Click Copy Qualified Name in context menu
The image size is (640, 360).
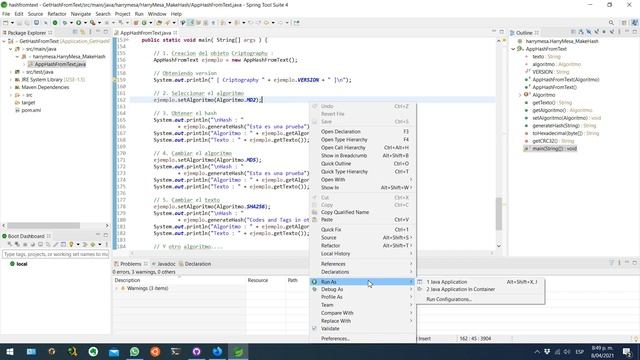[x=345, y=212]
